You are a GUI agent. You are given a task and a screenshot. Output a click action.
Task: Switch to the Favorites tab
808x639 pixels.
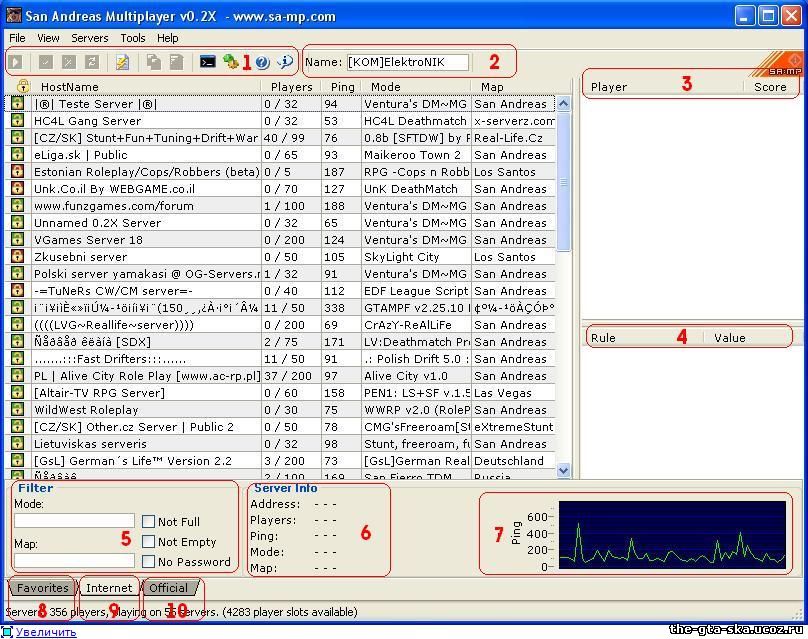pyautogui.click(x=42, y=588)
